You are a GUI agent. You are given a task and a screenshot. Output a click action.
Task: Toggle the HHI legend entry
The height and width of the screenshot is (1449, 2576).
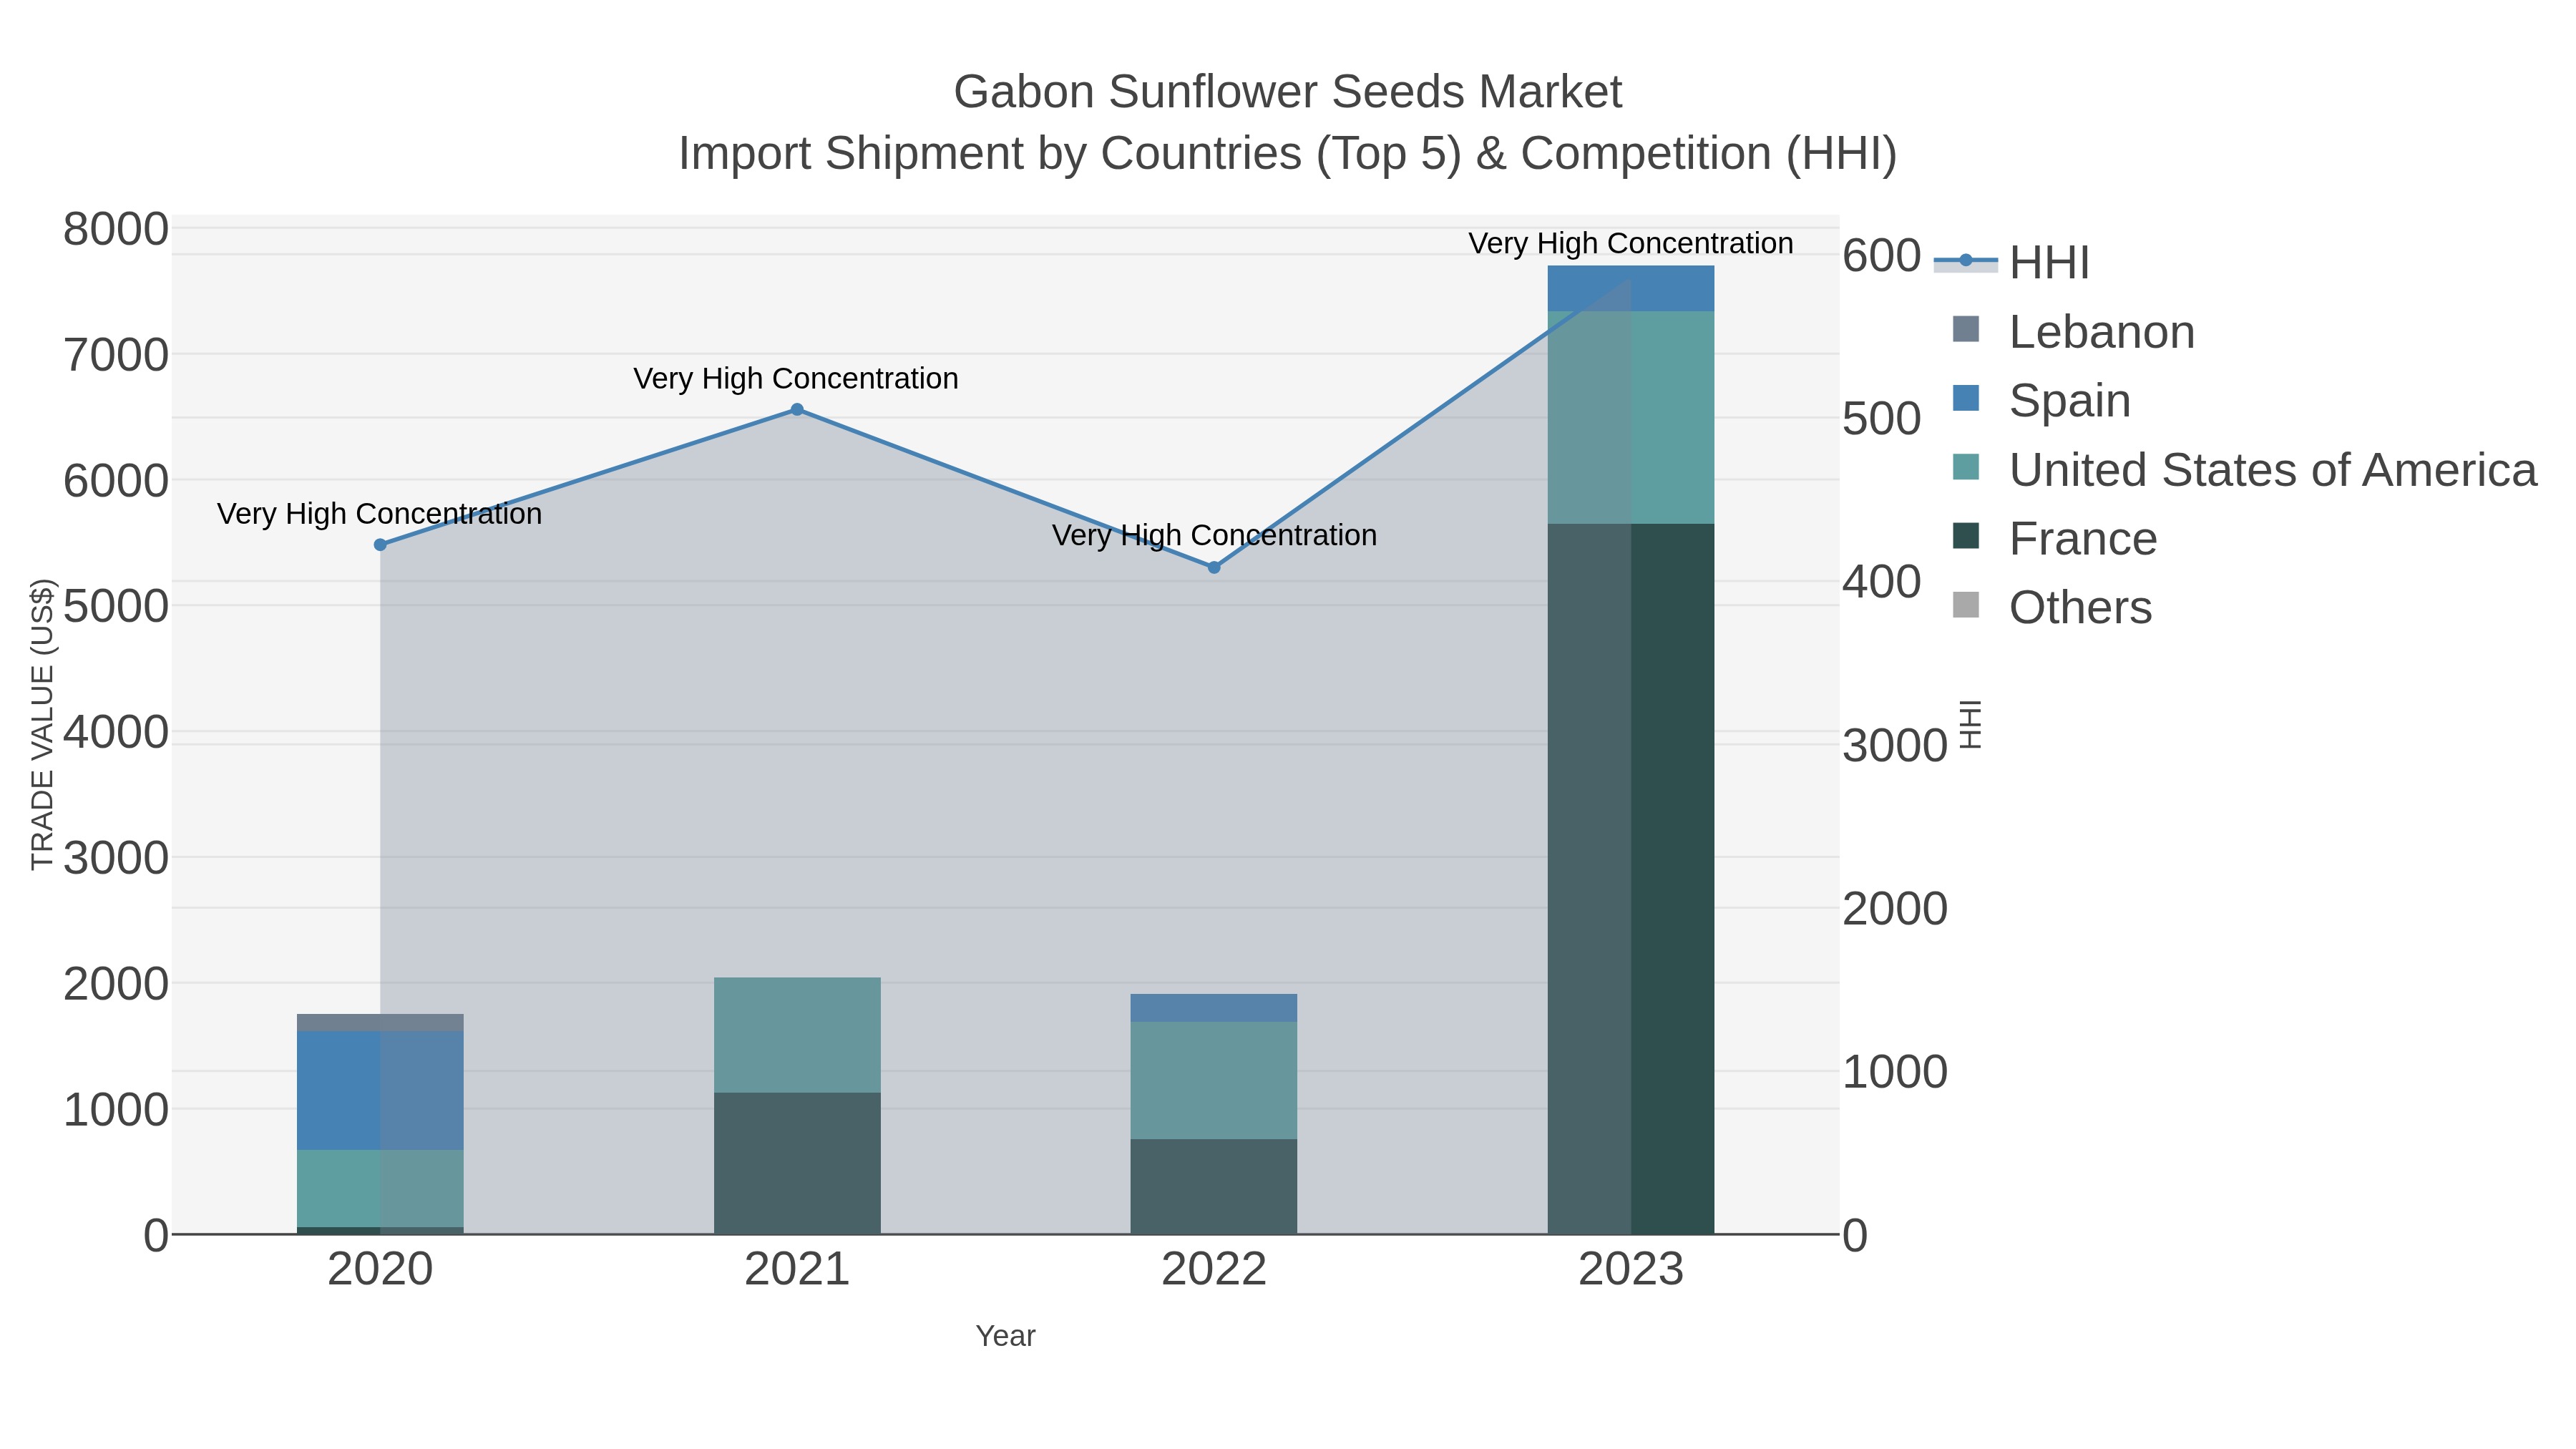click(2012, 262)
